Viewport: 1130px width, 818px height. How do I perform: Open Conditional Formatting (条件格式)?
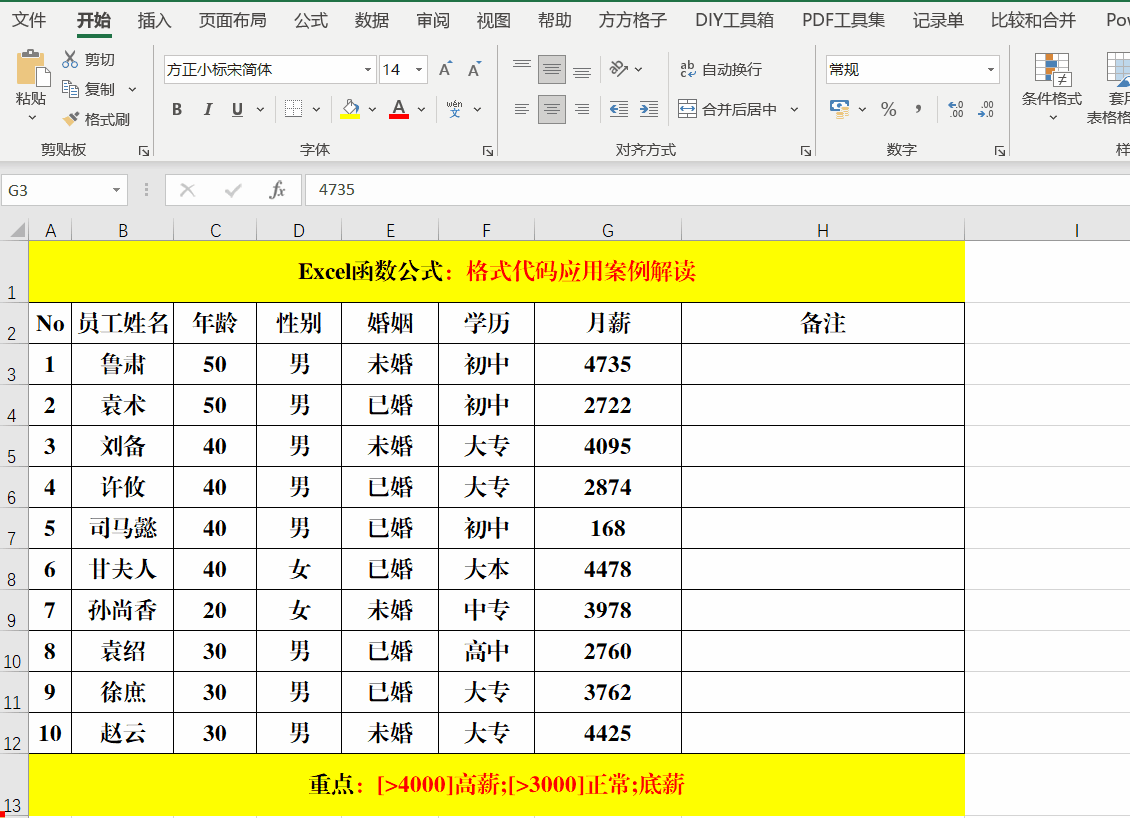click(x=1051, y=86)
